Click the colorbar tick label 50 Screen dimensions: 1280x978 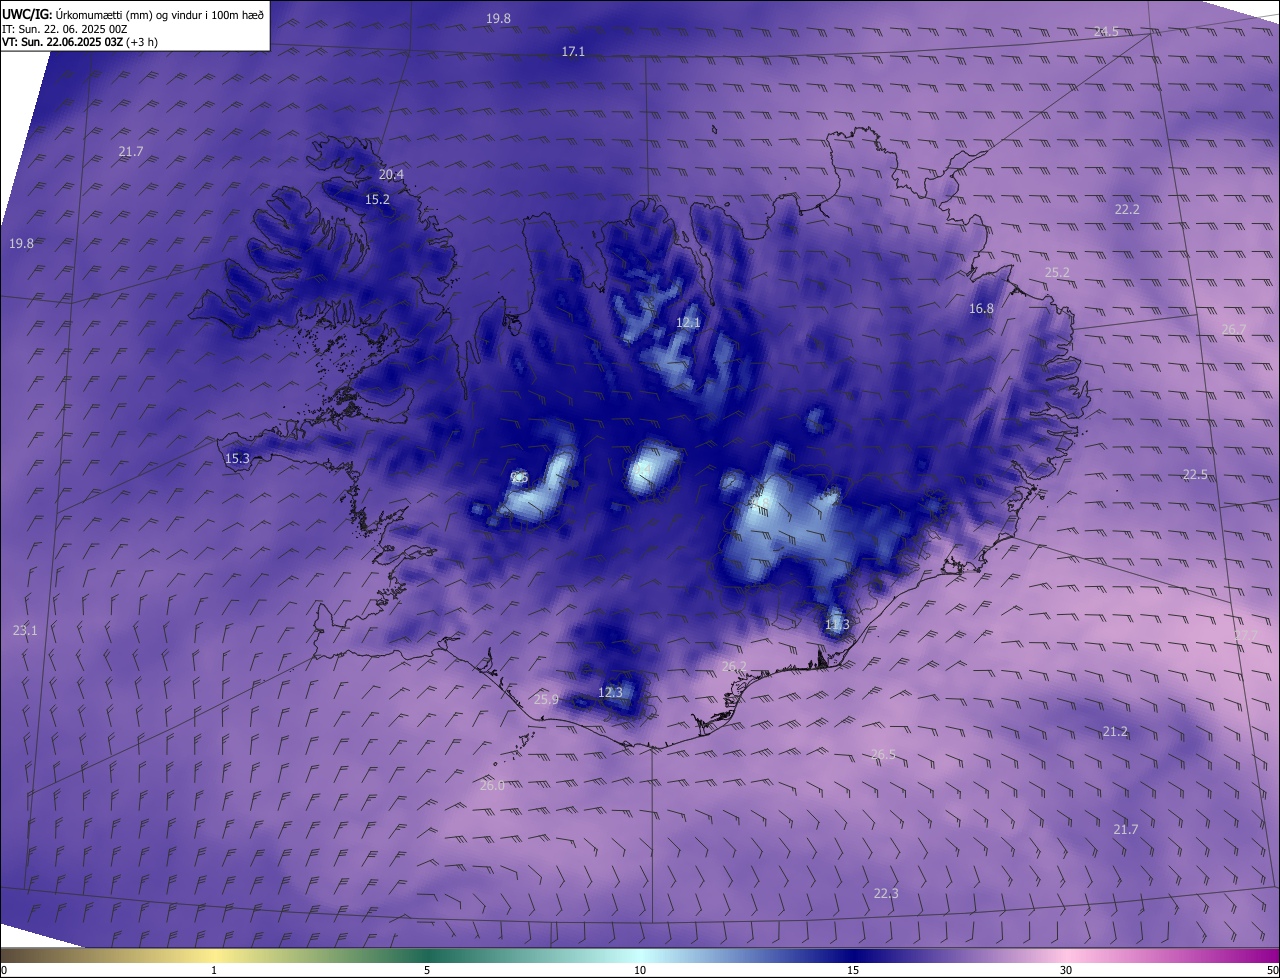pos(1273,971)
